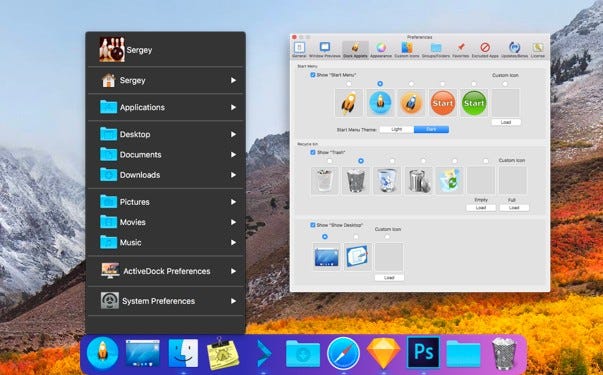Uncheck the Show "Start Menu" checkbox

(x=313, y=75)
